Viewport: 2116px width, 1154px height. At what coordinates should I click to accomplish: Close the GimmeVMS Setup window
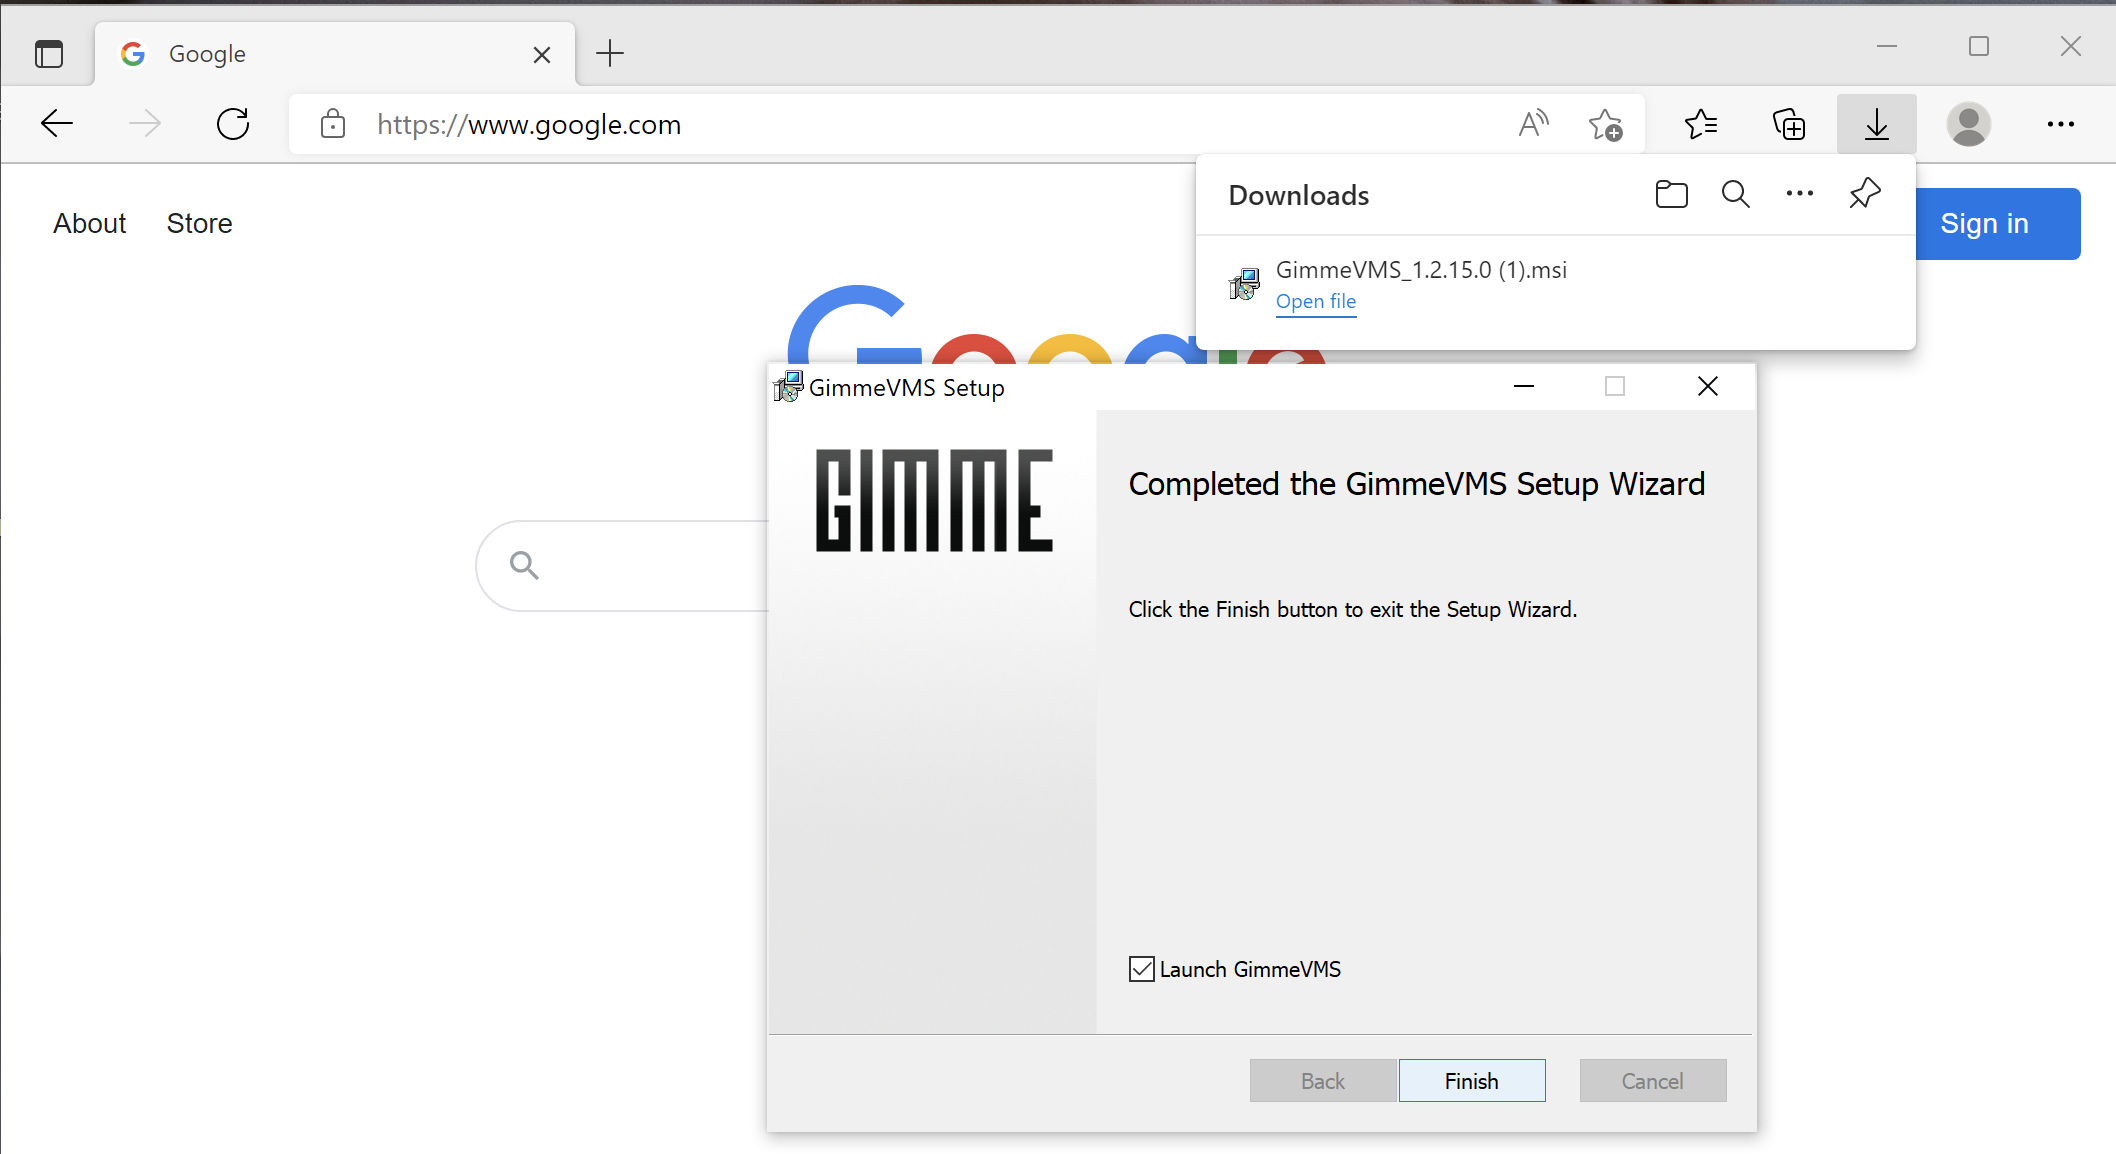(x=1708, y=386)
